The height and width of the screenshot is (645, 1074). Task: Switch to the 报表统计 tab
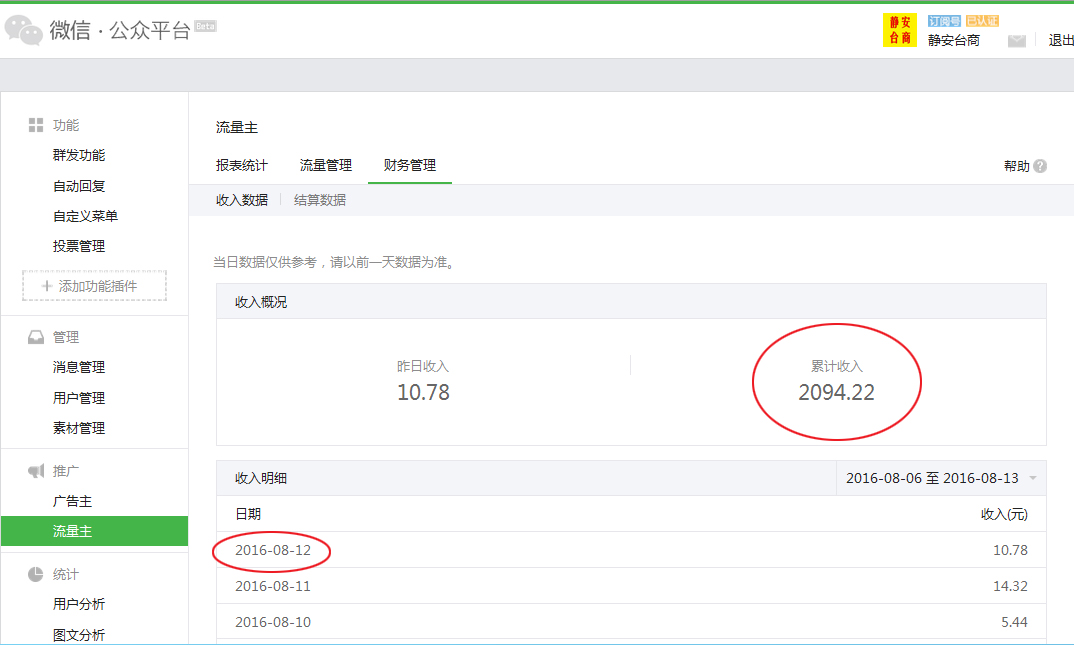[x=242, y=165]
